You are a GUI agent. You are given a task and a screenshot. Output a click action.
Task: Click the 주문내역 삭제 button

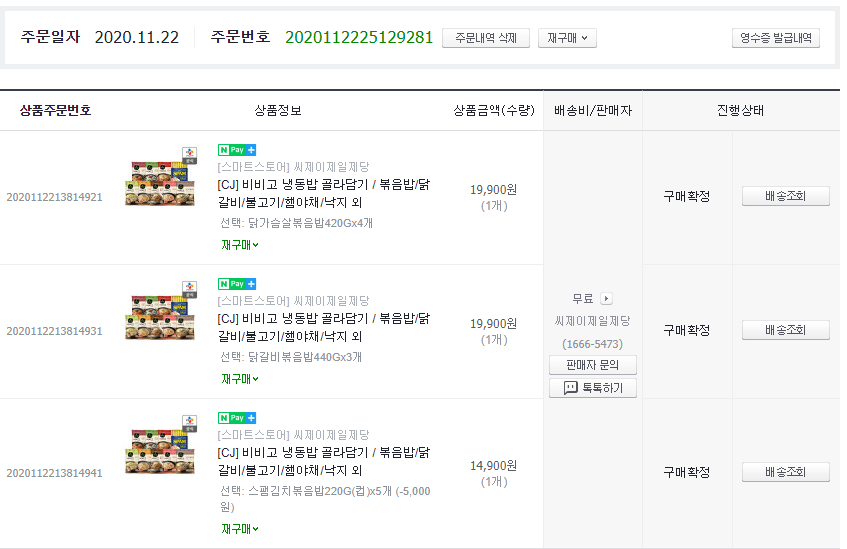coord(486,38)
